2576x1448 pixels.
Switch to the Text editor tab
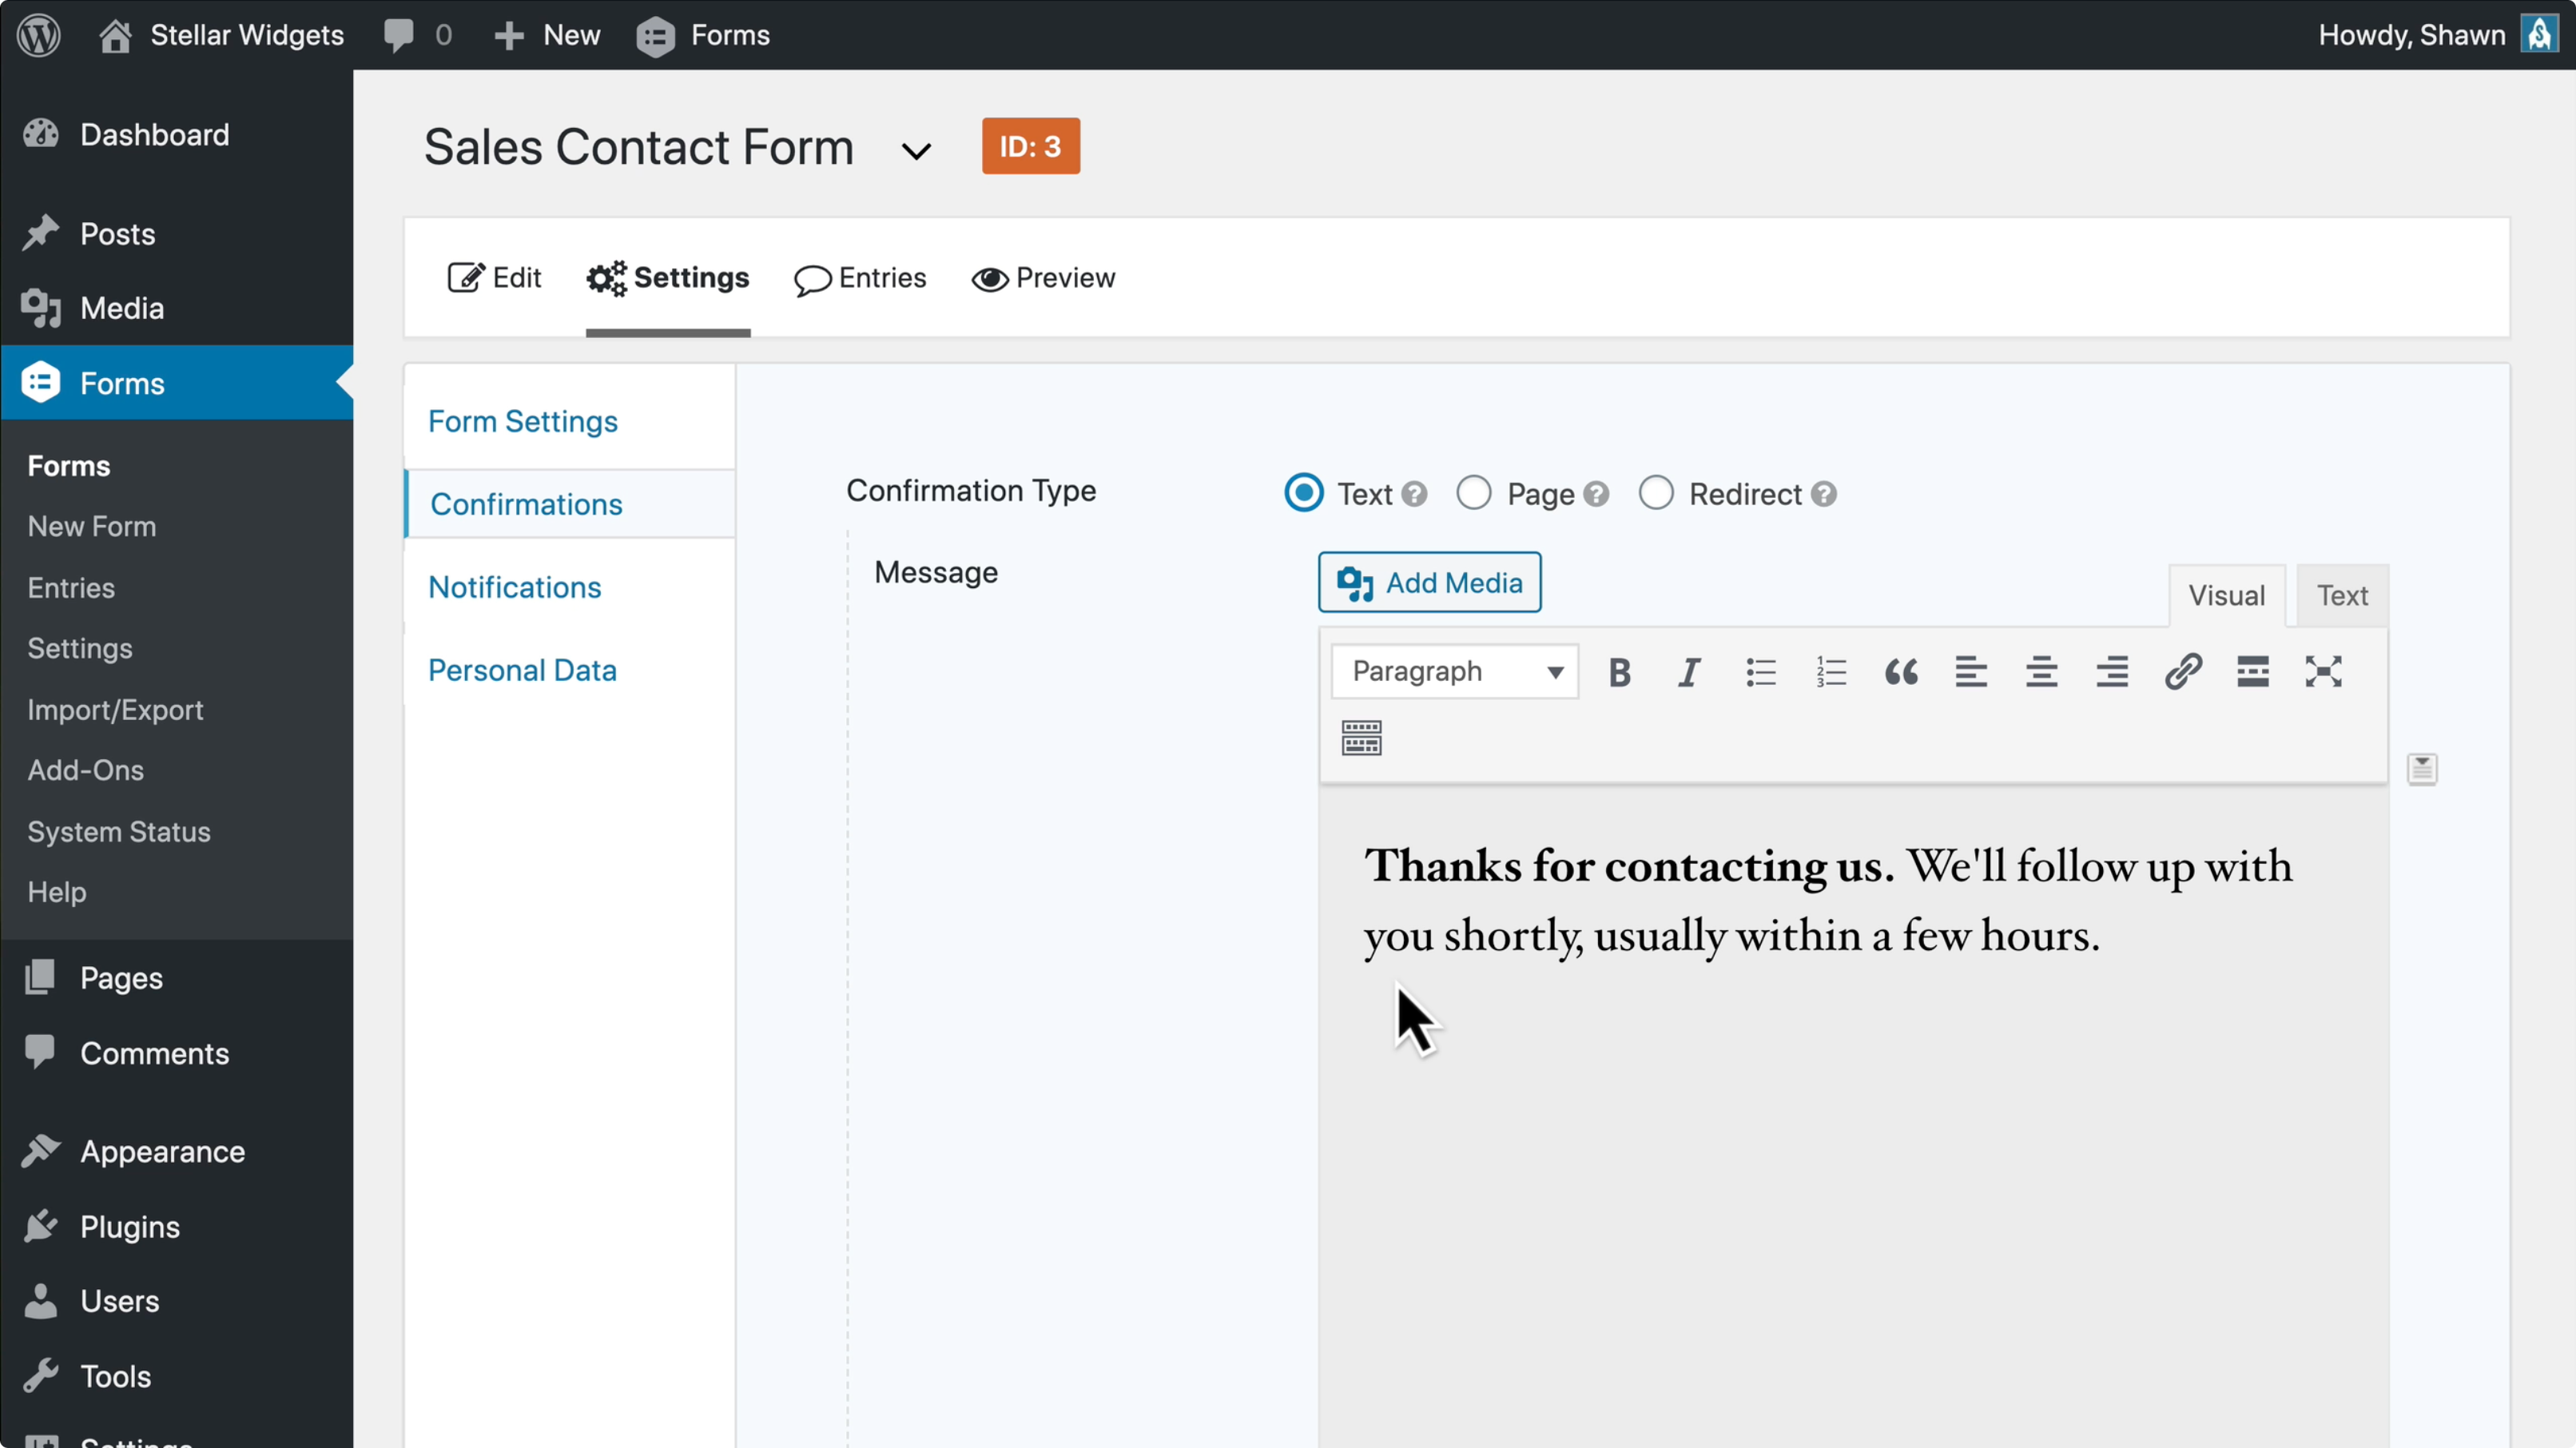click(2341, 596)
